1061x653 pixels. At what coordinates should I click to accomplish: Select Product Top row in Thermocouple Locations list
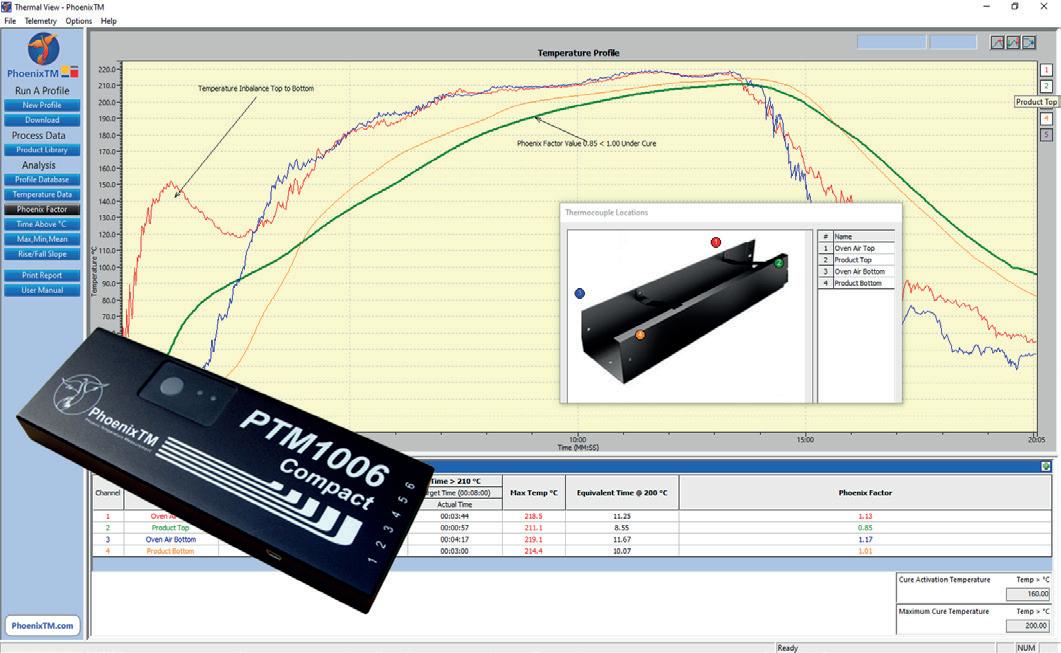856,260
